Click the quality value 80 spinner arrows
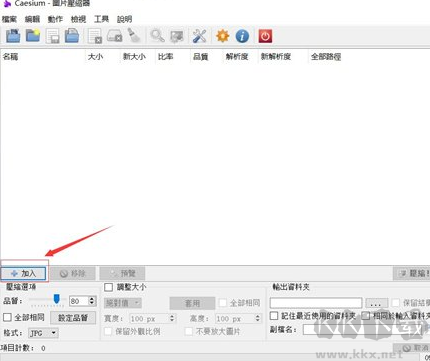Image resolution: width=430 pixels, height=361 pixels. 92,301
